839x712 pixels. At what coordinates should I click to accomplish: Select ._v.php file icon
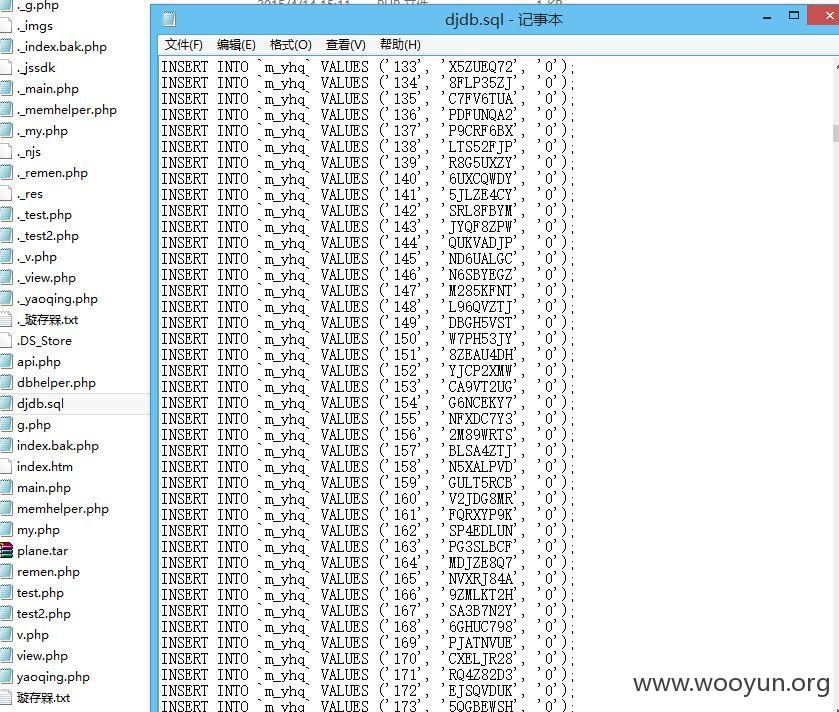[5, 257]
